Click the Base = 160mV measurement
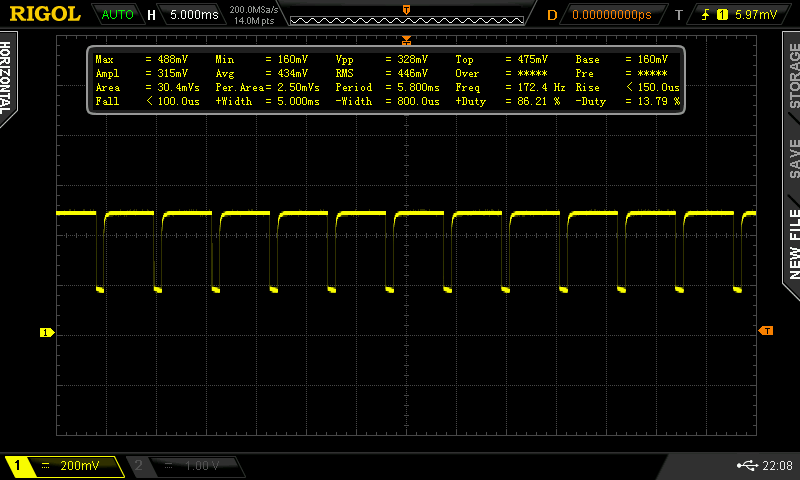 [621, 59]
